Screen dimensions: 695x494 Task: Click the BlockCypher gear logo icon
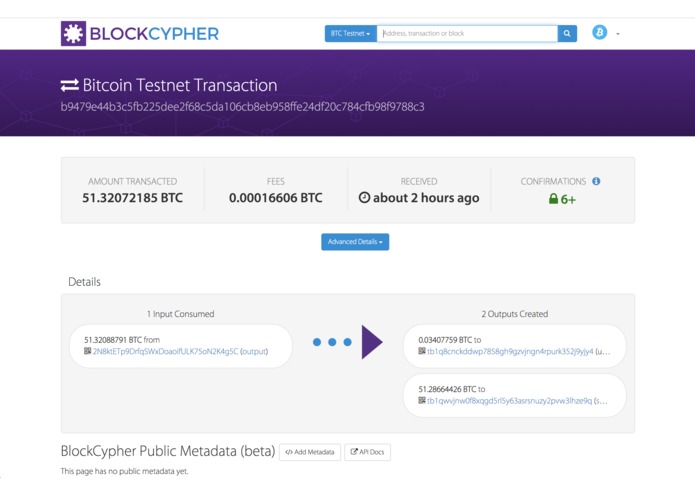click(73, 33)
